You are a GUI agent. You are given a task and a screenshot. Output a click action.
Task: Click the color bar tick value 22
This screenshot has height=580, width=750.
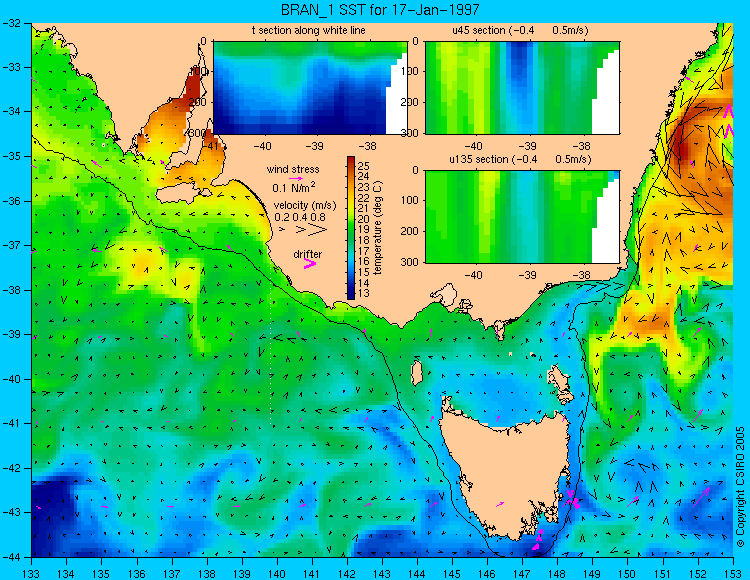tap(364, 198)
